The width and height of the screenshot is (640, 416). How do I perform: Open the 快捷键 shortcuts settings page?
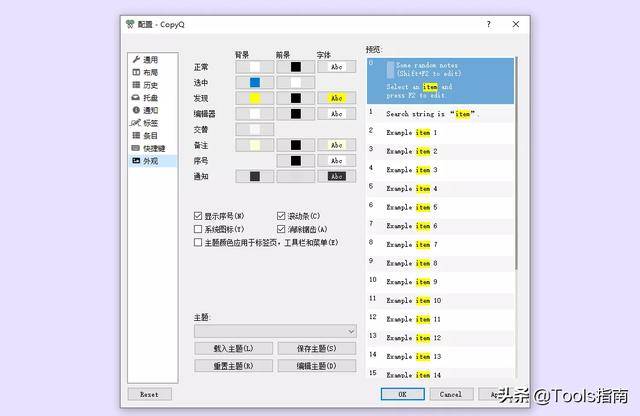[152, 148]
